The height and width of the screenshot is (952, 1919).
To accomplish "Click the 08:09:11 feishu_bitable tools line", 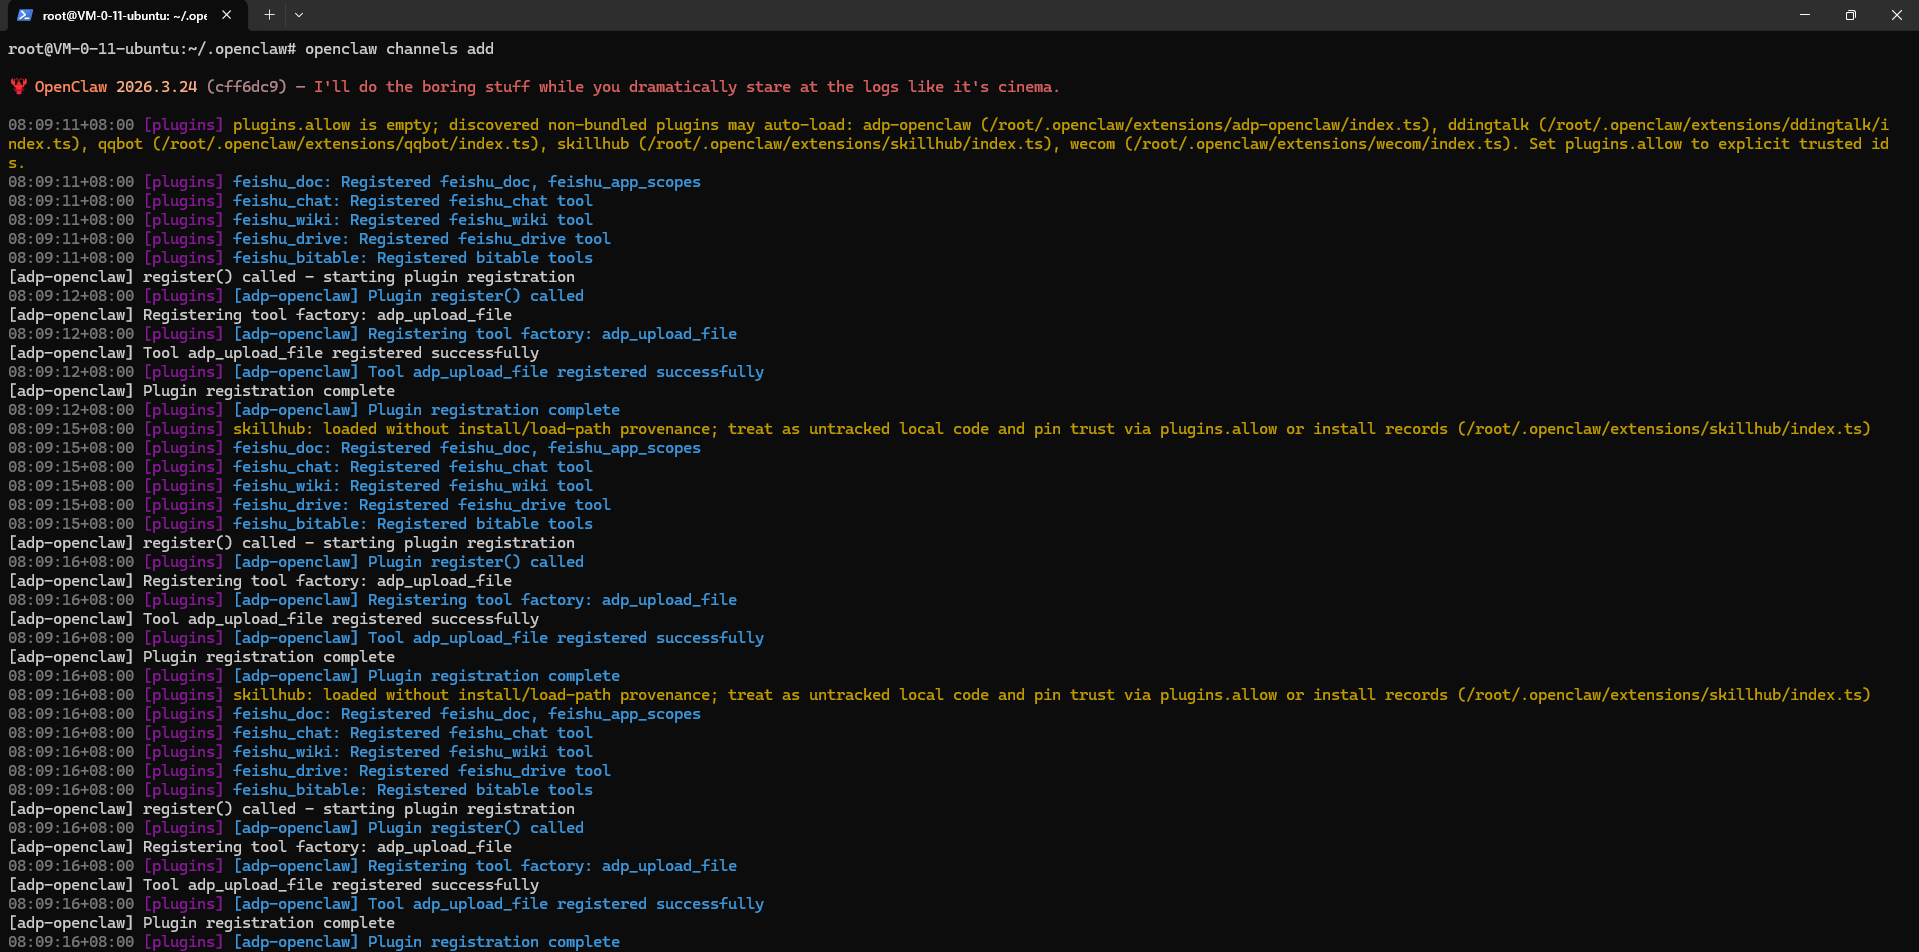I will [x=300, y=258].
